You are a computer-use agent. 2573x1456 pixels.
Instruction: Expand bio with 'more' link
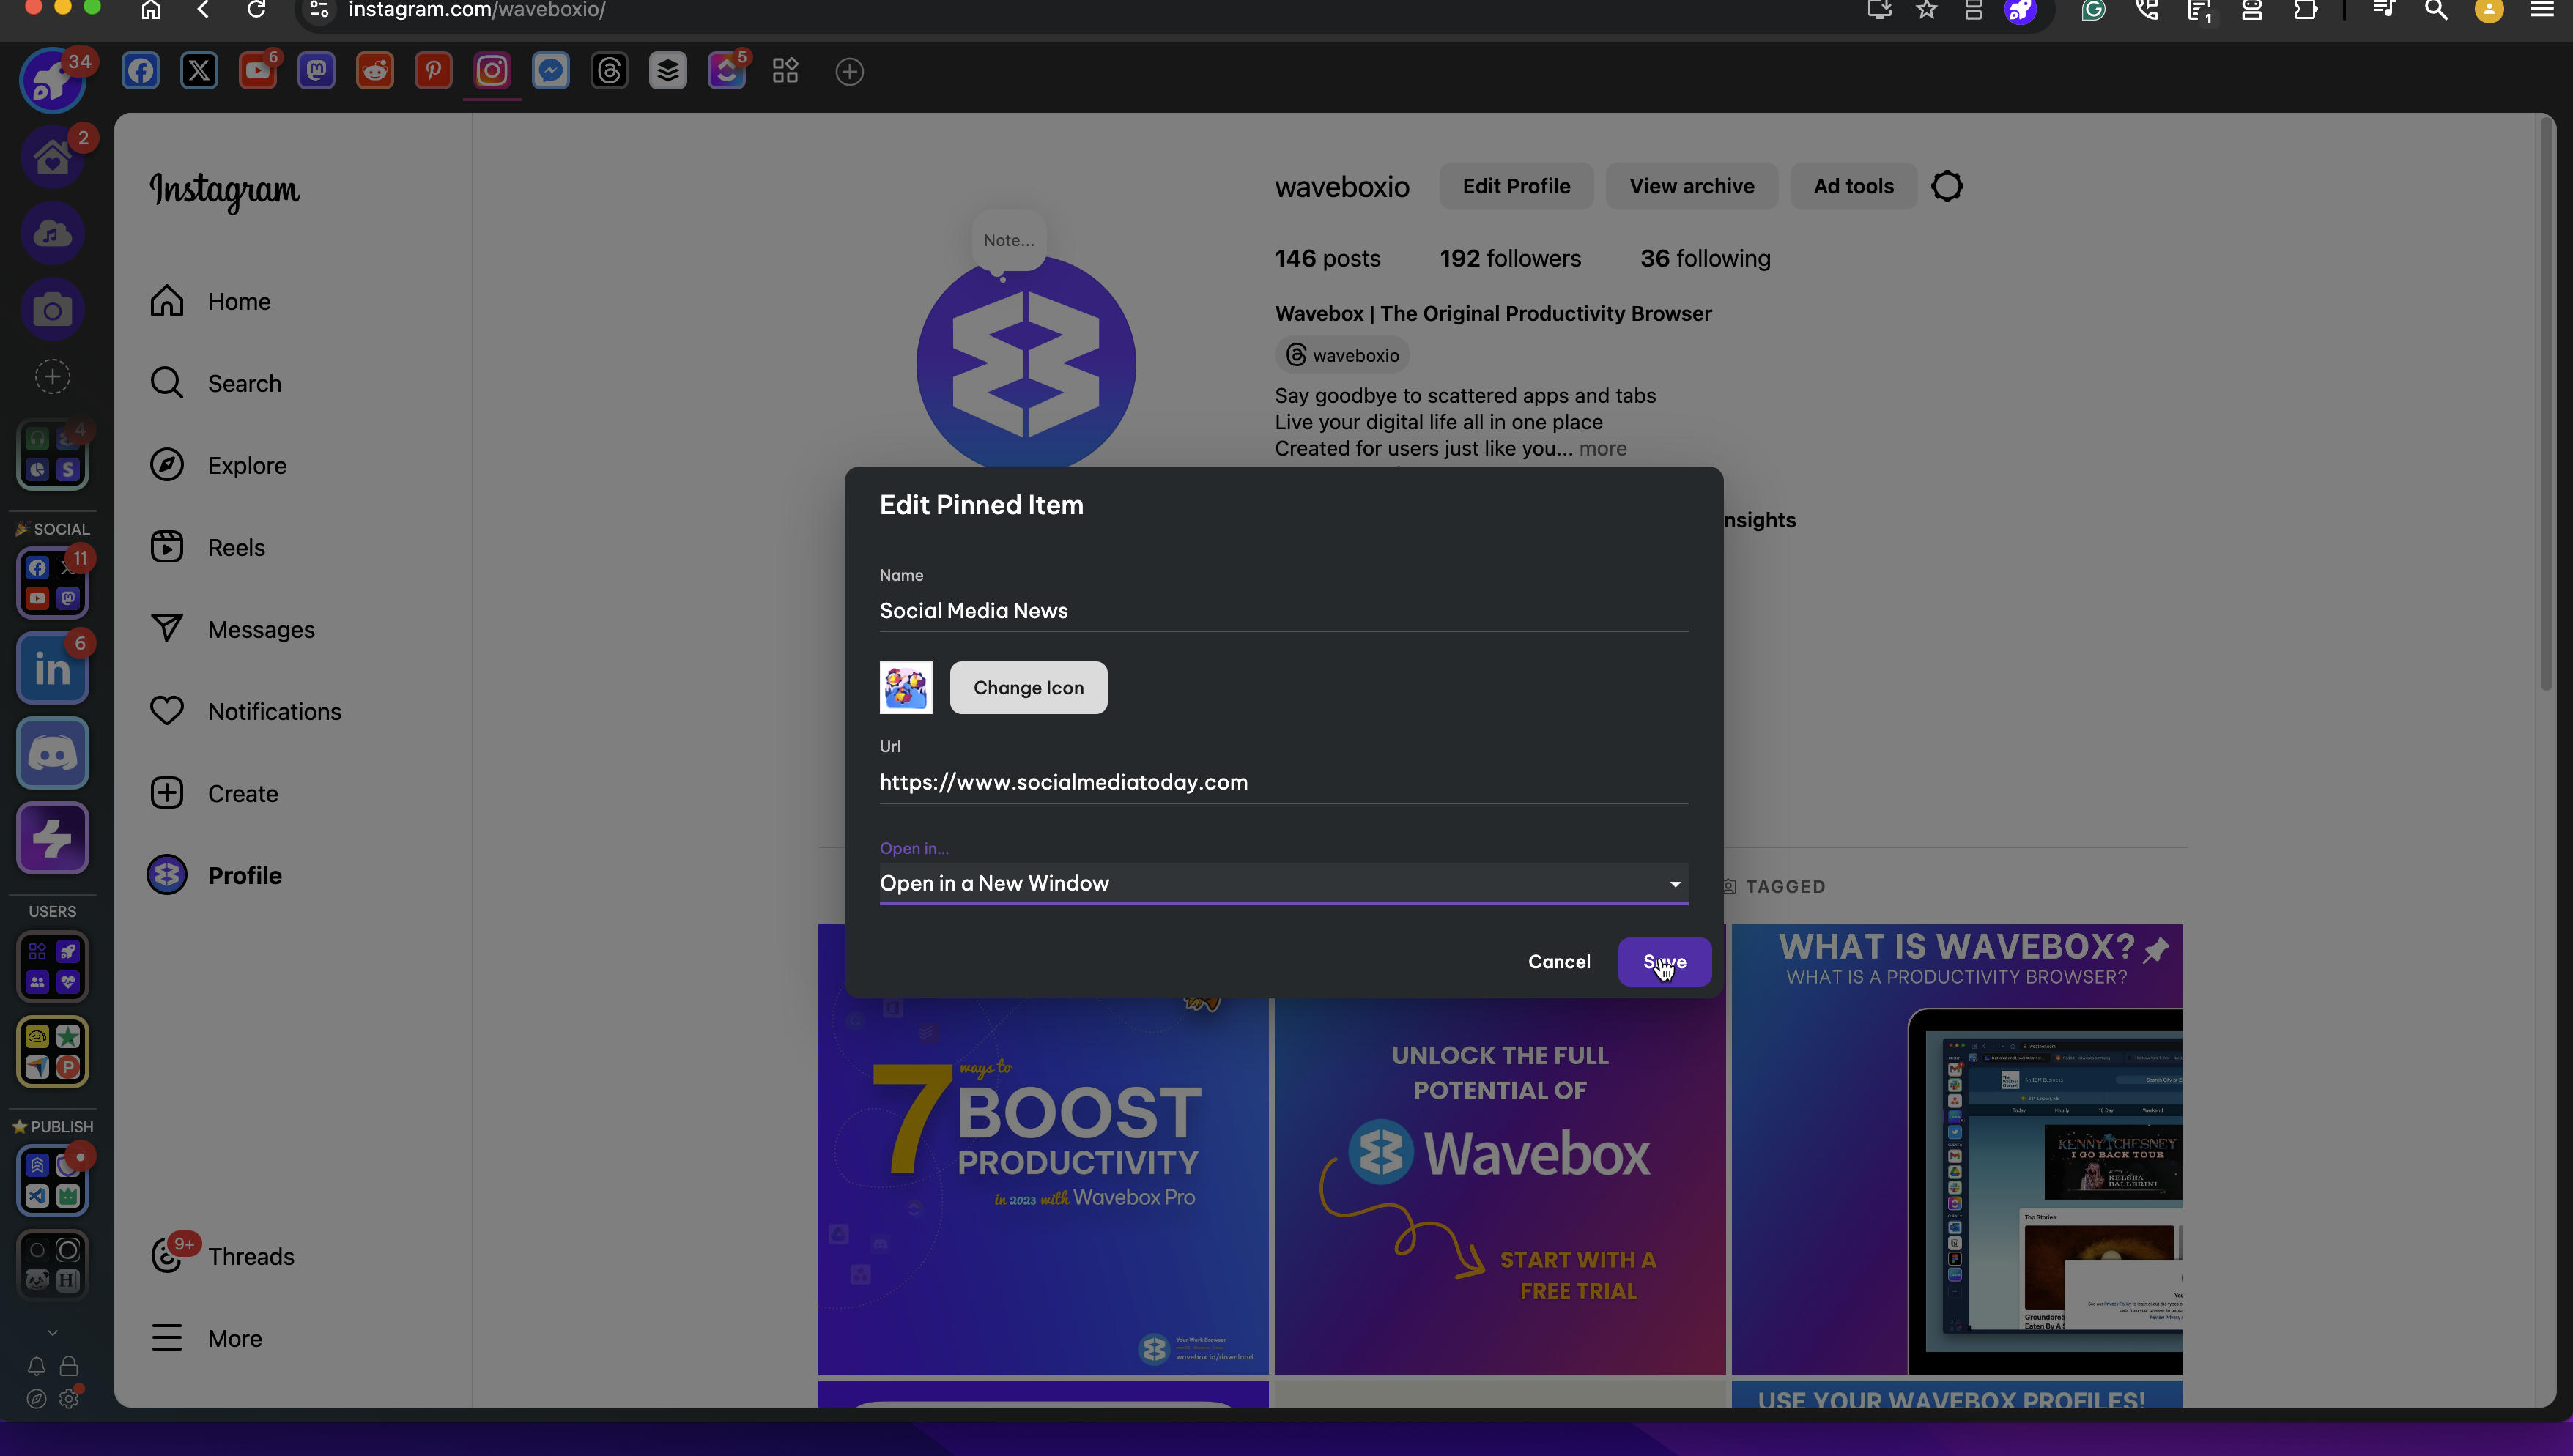coord(1602,448)
